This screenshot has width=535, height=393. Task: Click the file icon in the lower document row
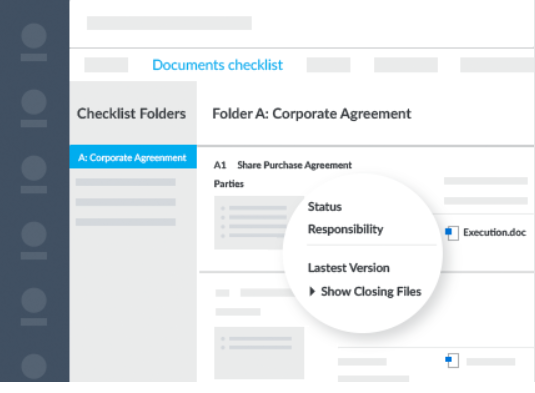(x=452, y=361)
